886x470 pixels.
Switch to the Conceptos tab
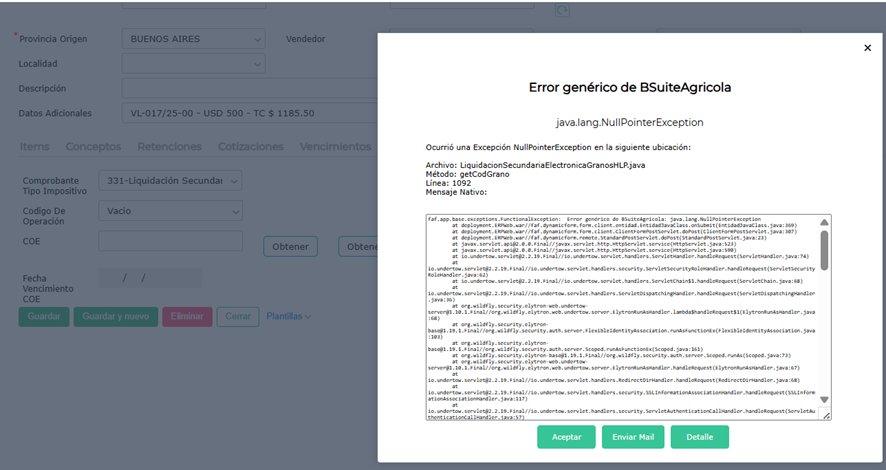click(x=93, y=146)
